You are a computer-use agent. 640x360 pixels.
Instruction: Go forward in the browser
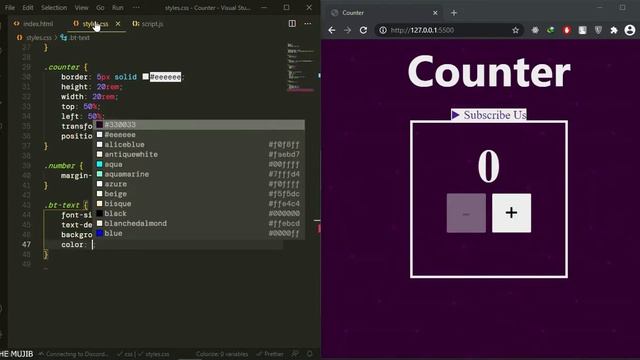click(x=347, y=30)
